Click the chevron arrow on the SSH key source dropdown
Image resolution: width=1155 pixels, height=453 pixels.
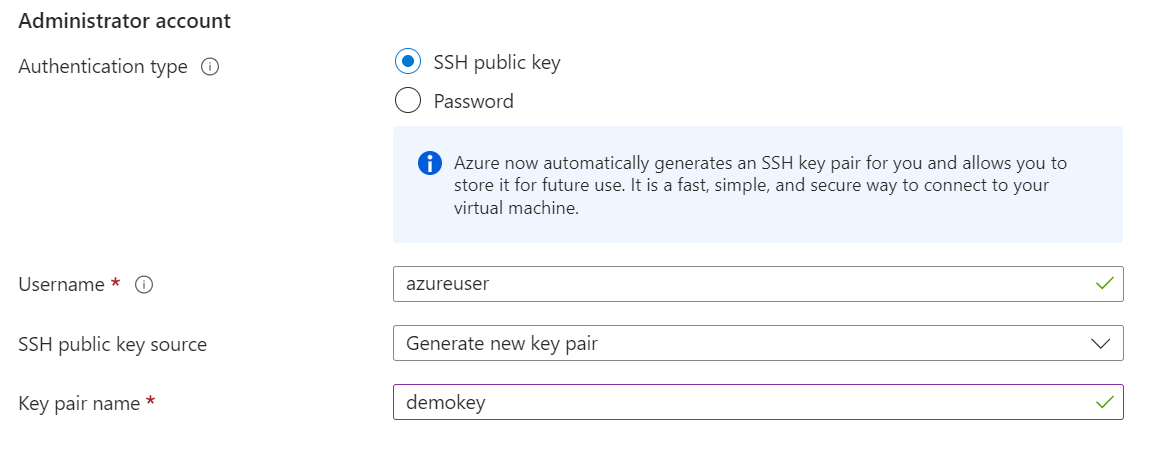click(1100, 343)
